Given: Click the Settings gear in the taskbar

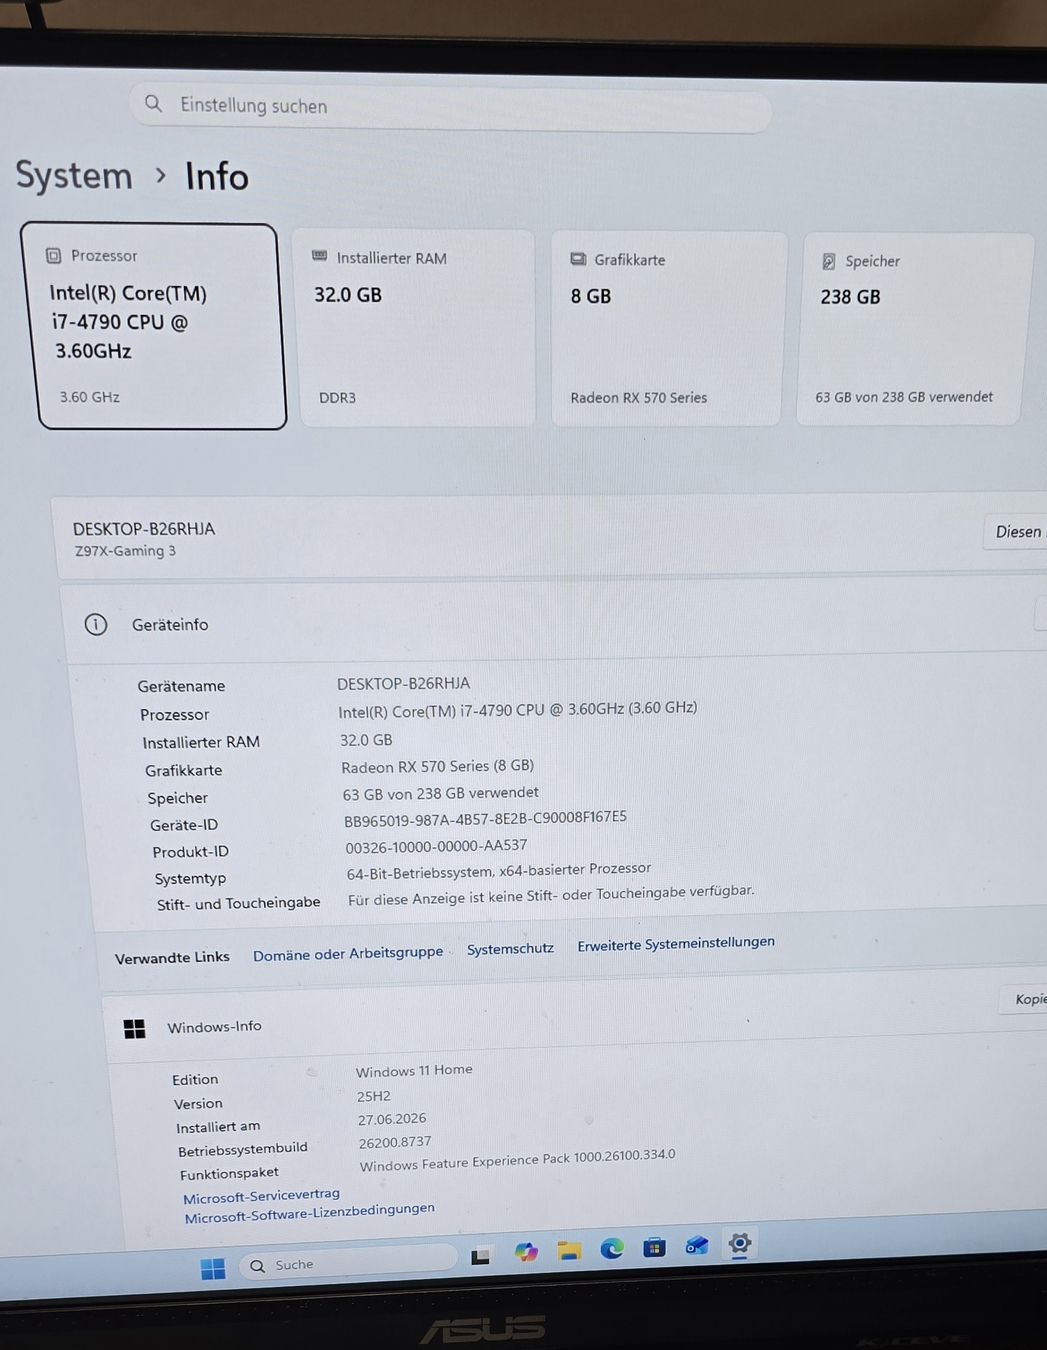Looking at the screenshot, I should click(740, 1243).
